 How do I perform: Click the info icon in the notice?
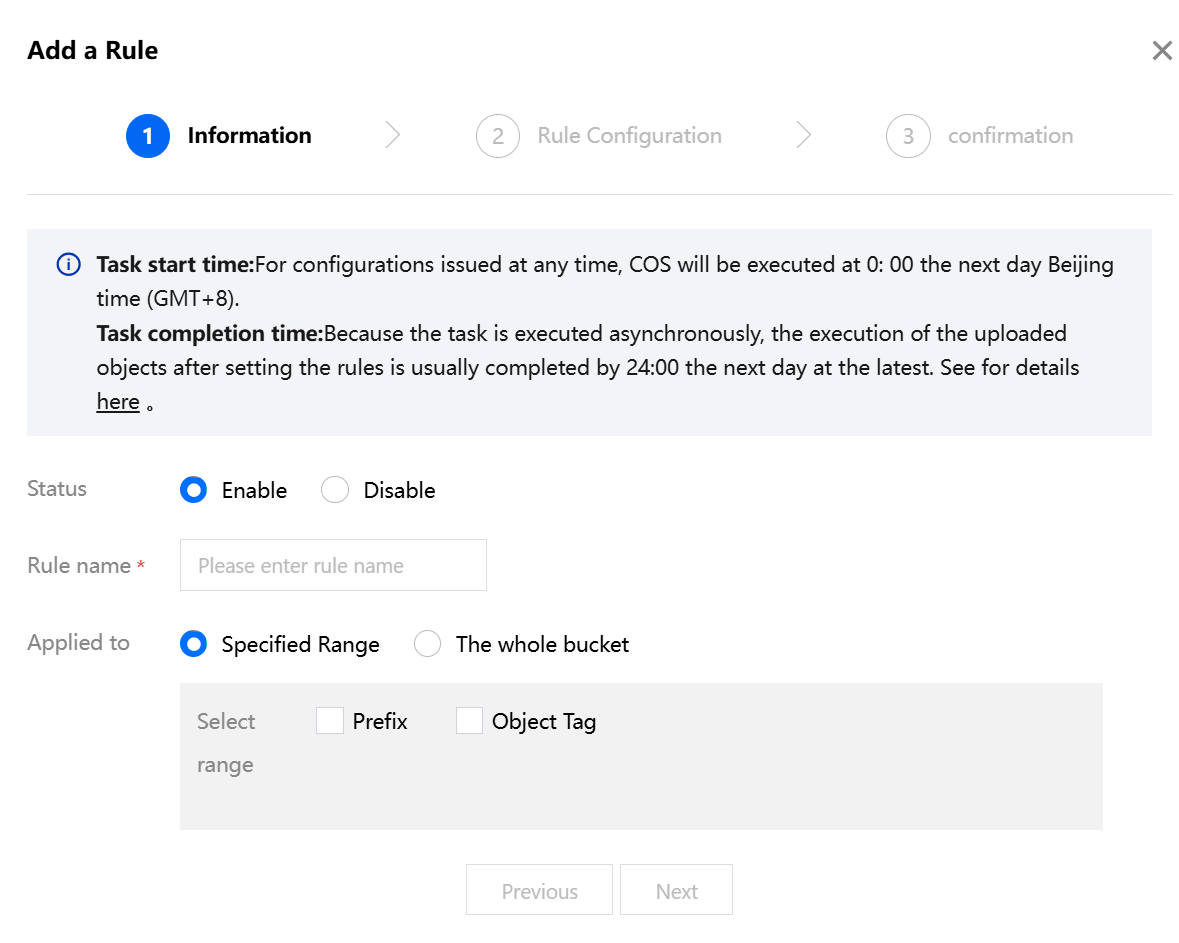coord(68,265)
